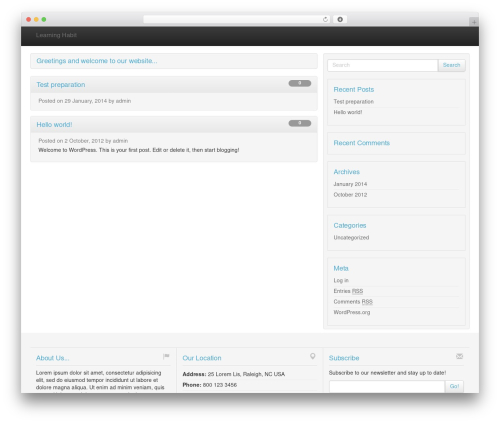The width and height of the screenshot is (500, 423).
Task: Click the round browser toolbar button
Action: click(x=340, y=20)
